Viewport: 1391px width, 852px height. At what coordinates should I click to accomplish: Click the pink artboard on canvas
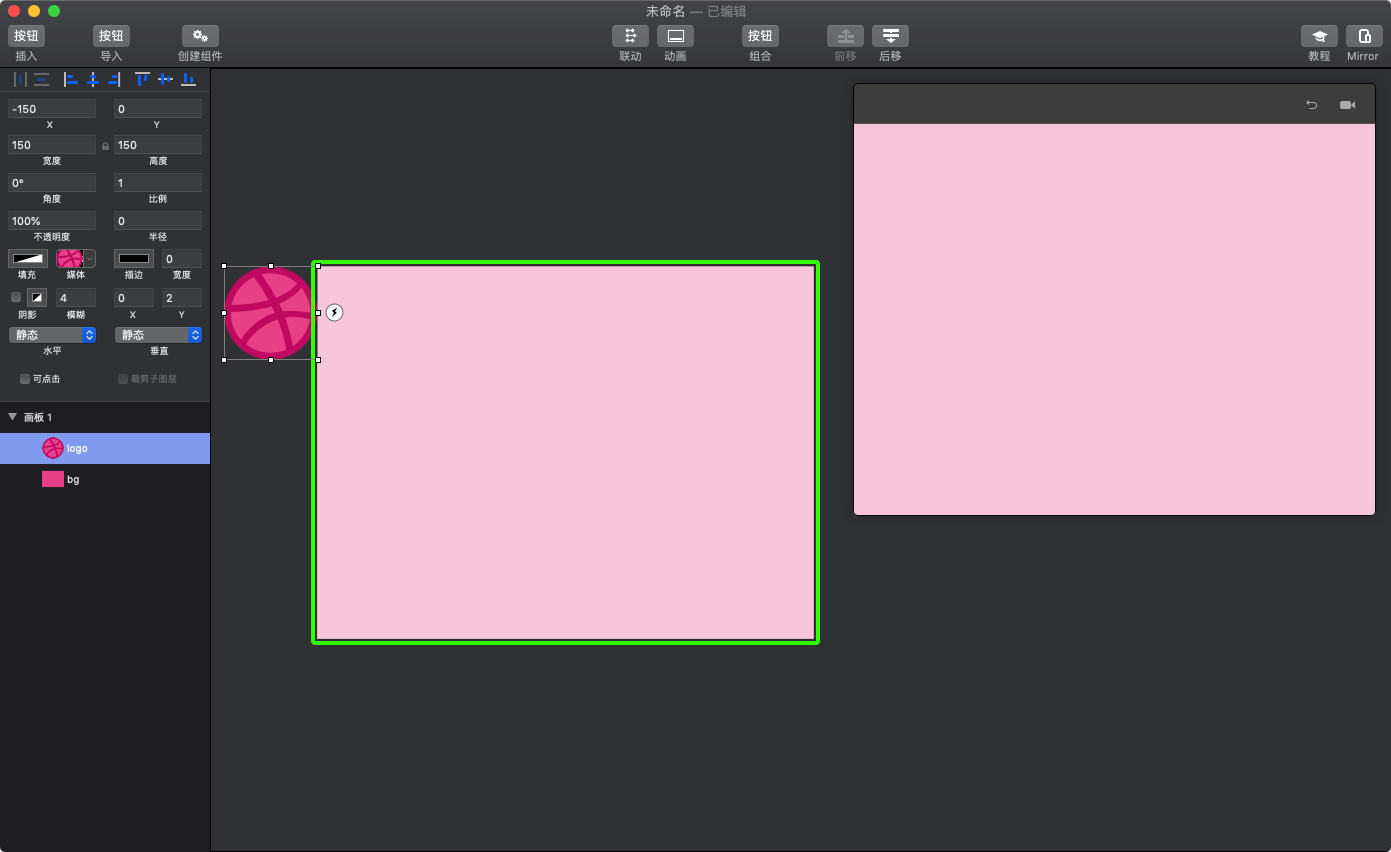566,452
